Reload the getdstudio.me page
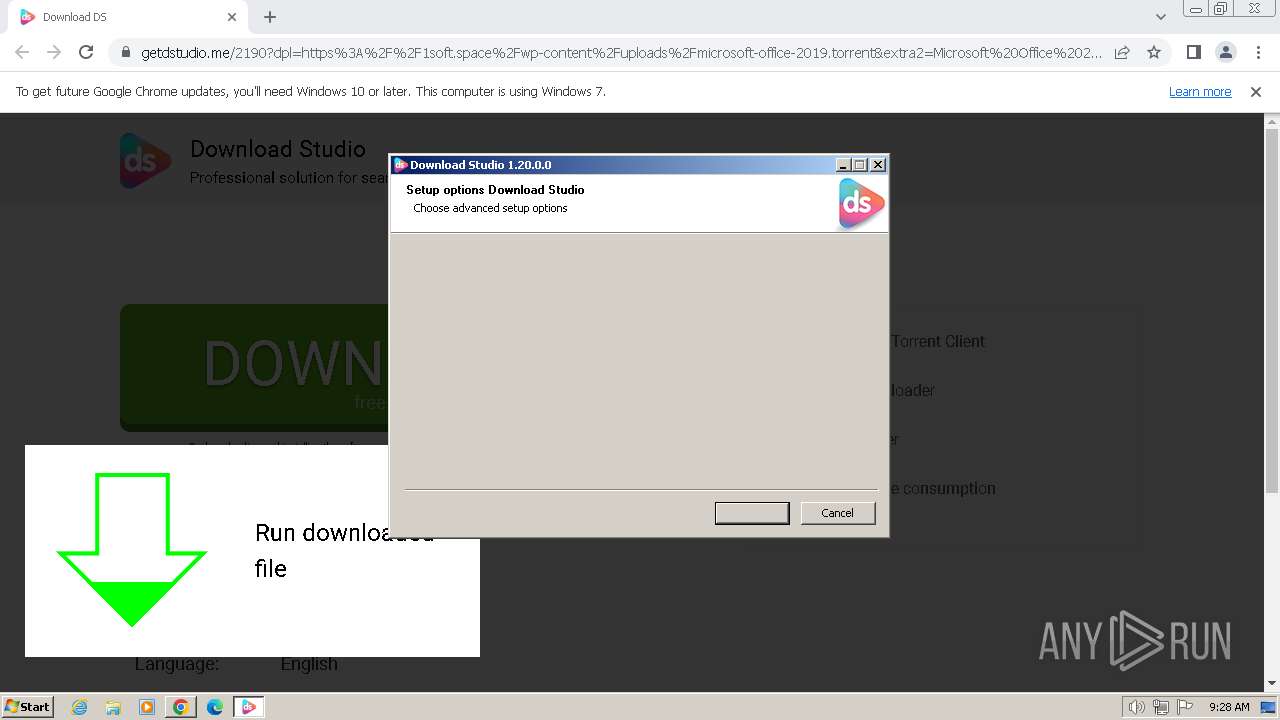1280x720 pixels. pyautogui.click(x=86, y=52)
